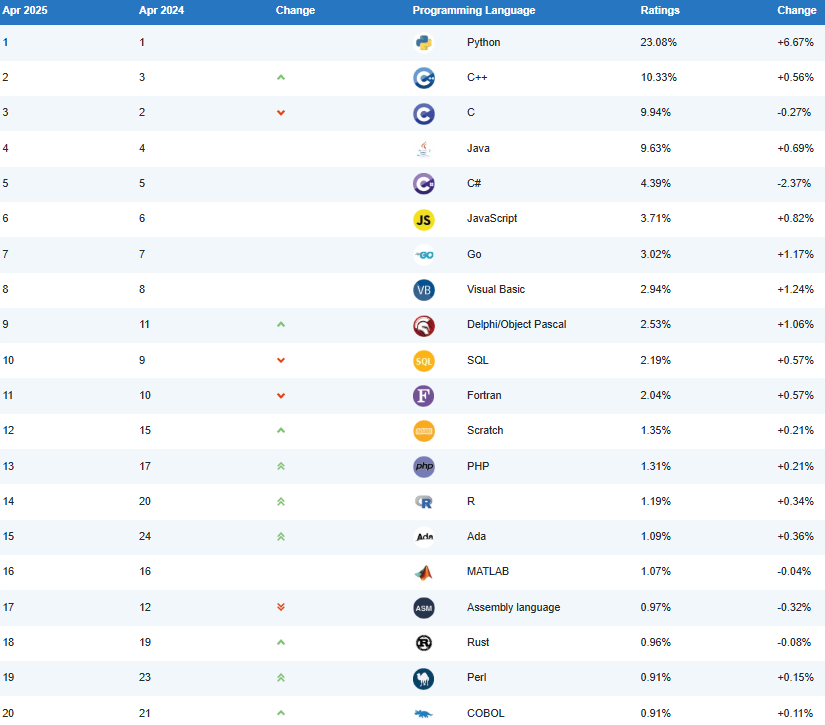Click the PHP elephant logo icon

pos(423,467)
